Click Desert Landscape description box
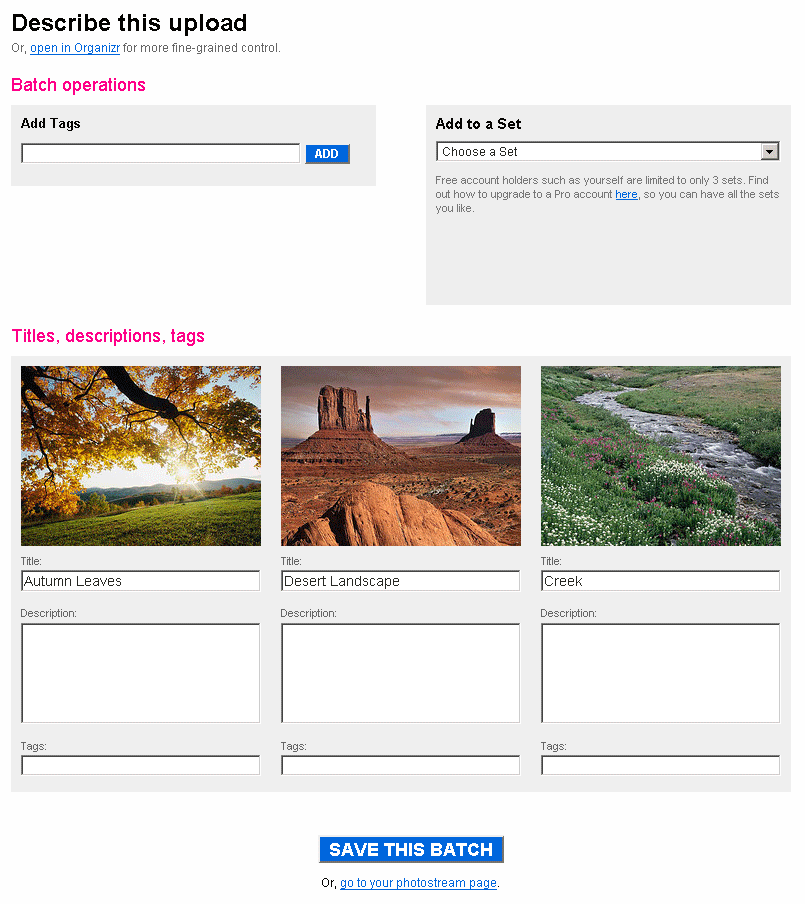 [401, 673]
